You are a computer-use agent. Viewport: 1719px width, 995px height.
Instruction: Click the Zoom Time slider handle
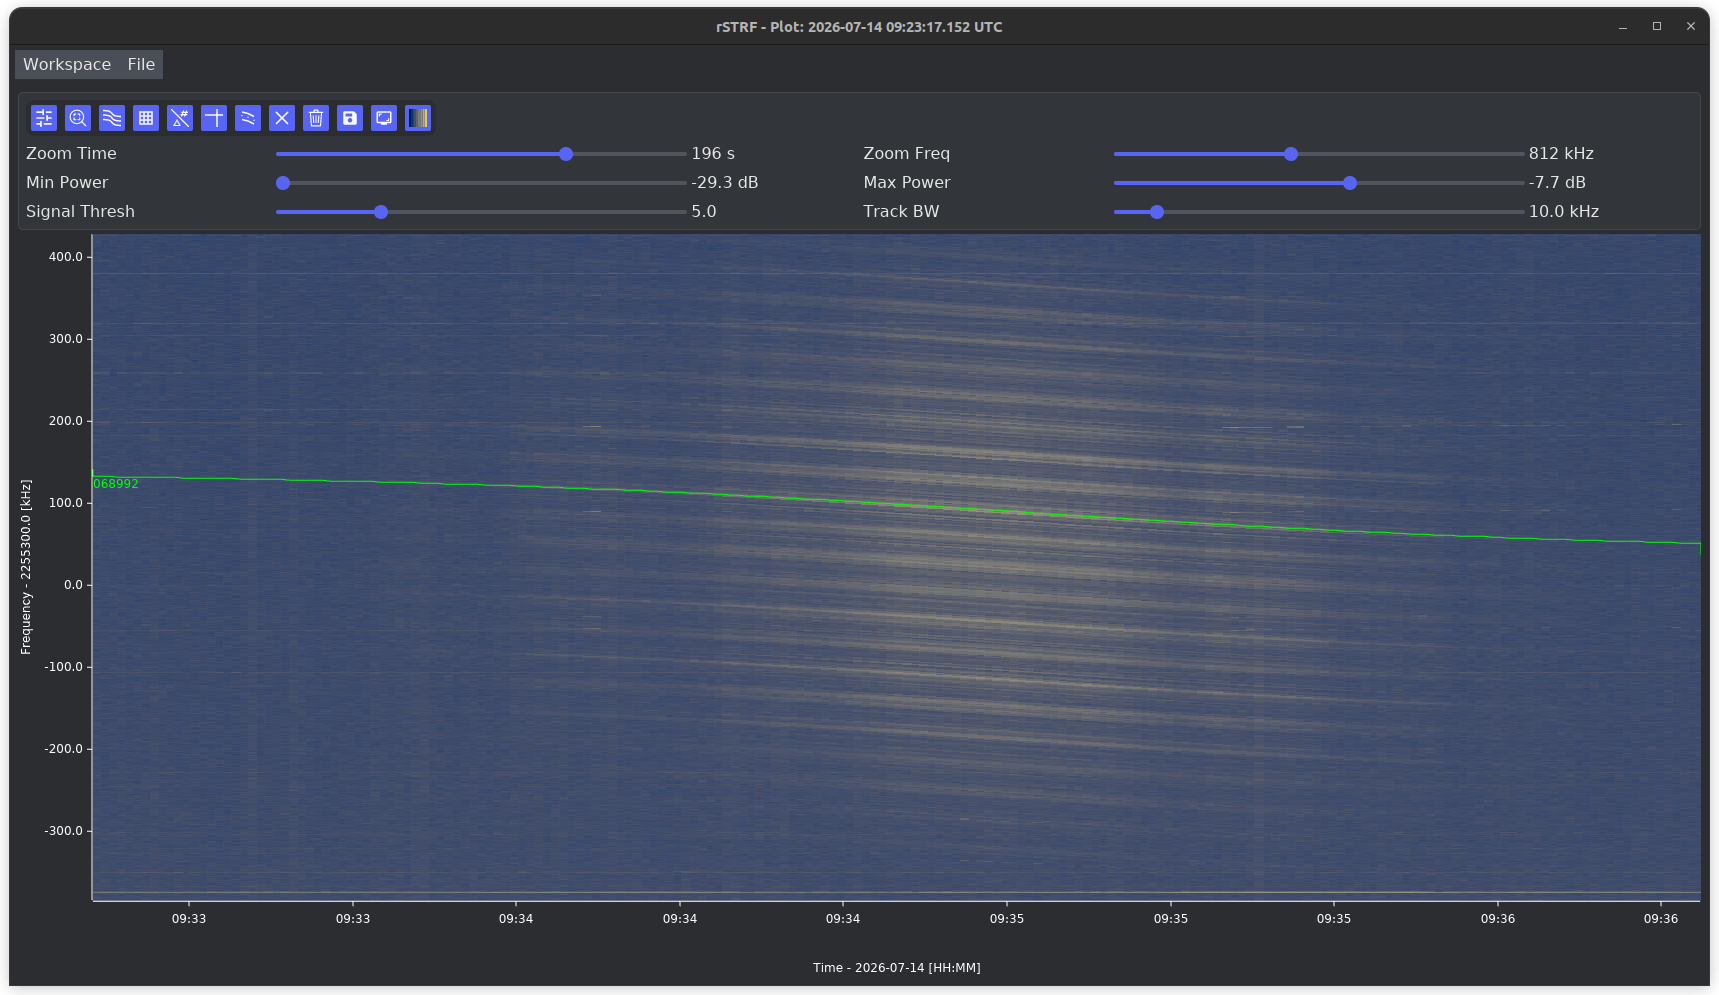click(x=566, y=154)
